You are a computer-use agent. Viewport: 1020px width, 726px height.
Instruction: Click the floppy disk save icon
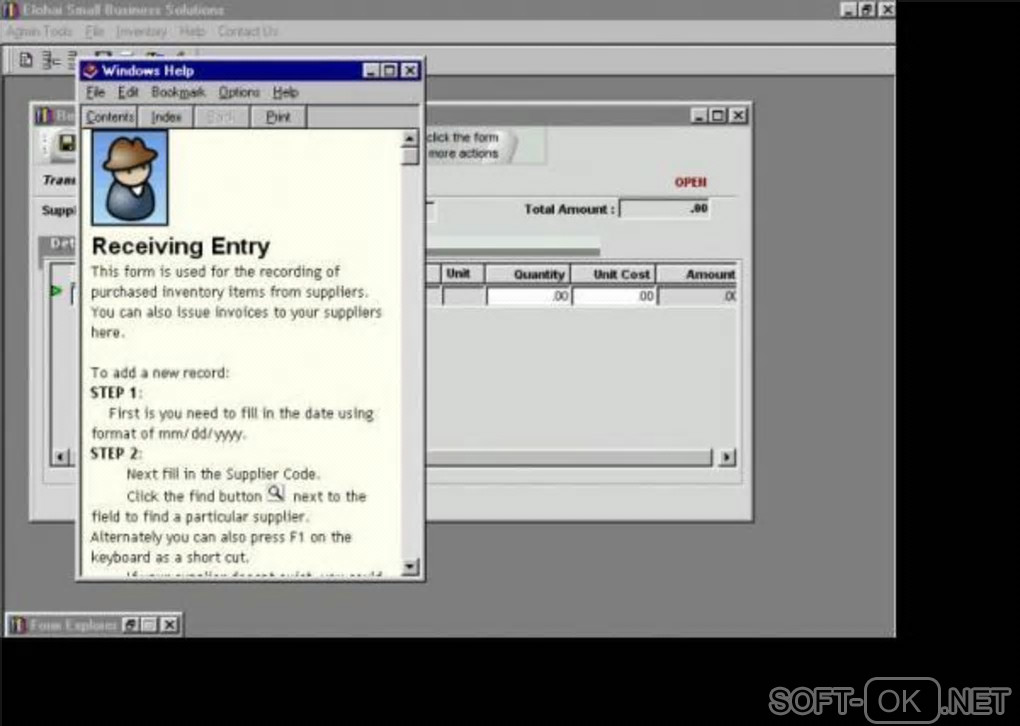(66, 142)
